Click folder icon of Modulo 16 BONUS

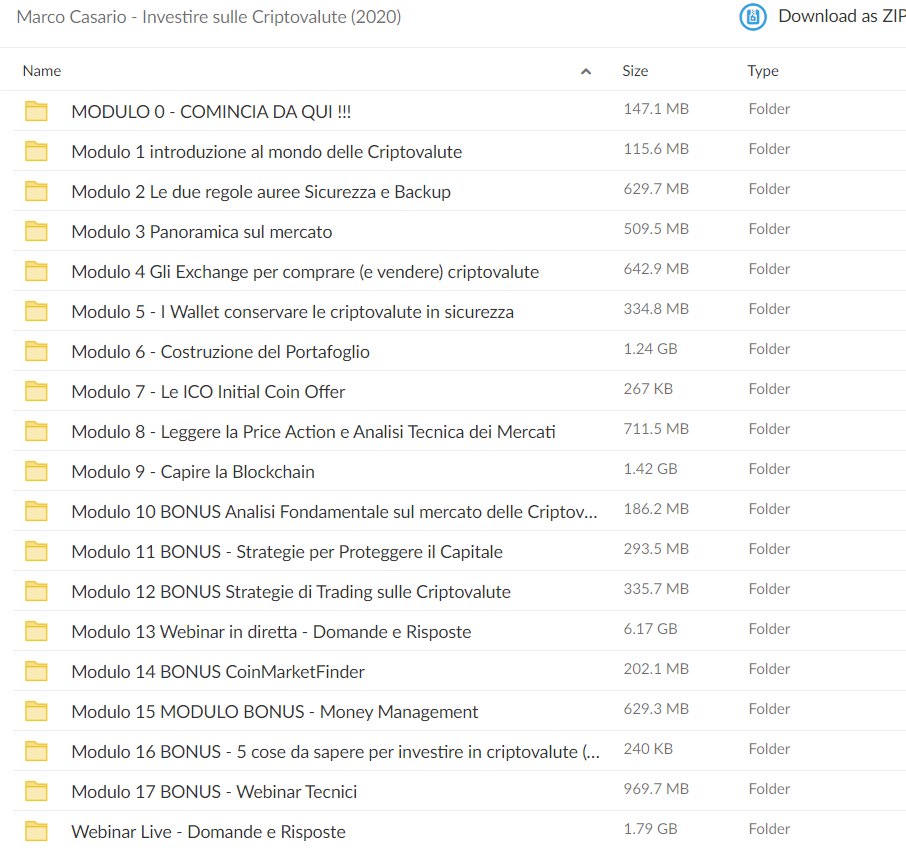36,751
